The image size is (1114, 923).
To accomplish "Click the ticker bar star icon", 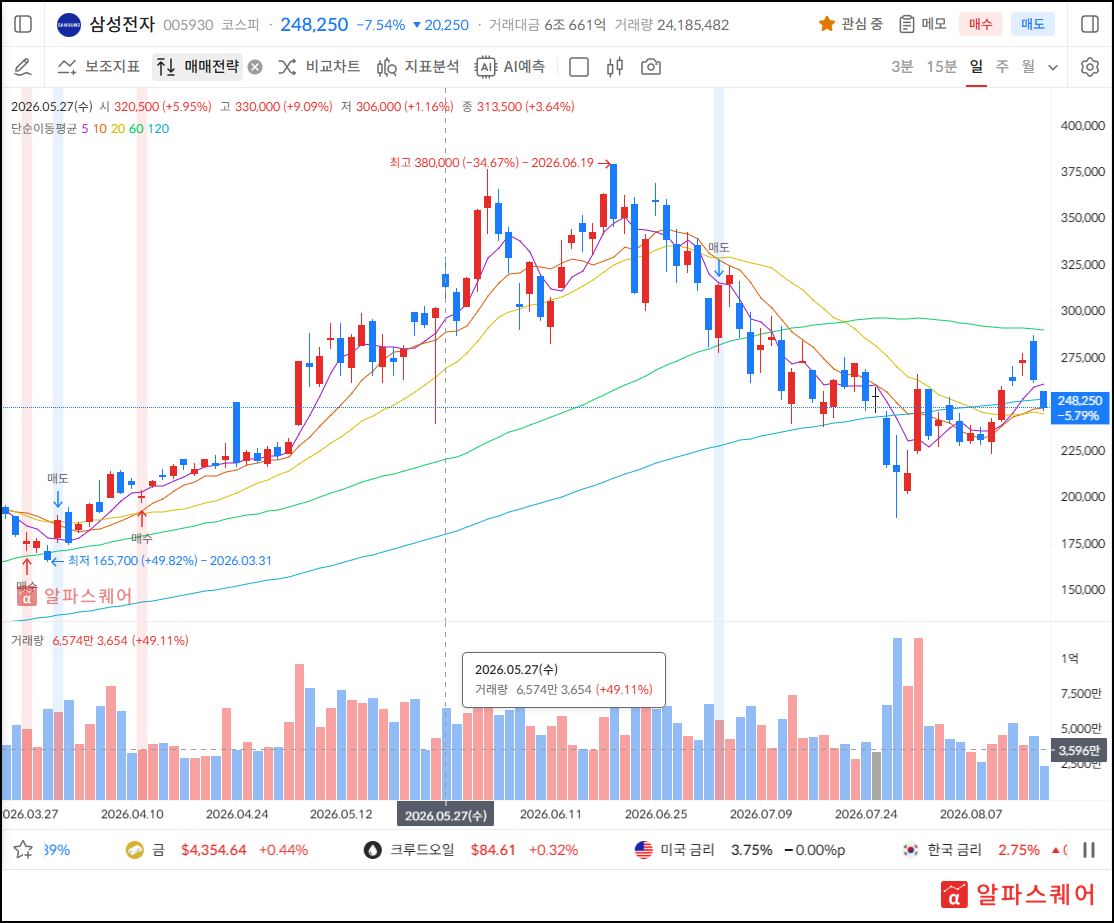I will click(23, 850).
